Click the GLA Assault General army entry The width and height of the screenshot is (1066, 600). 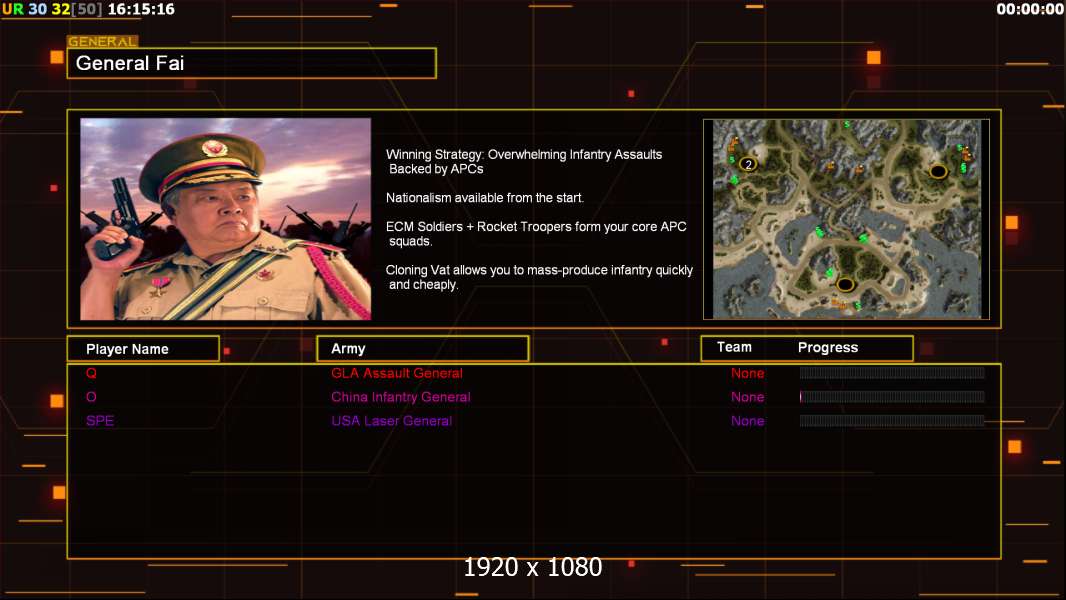(397, 373)
